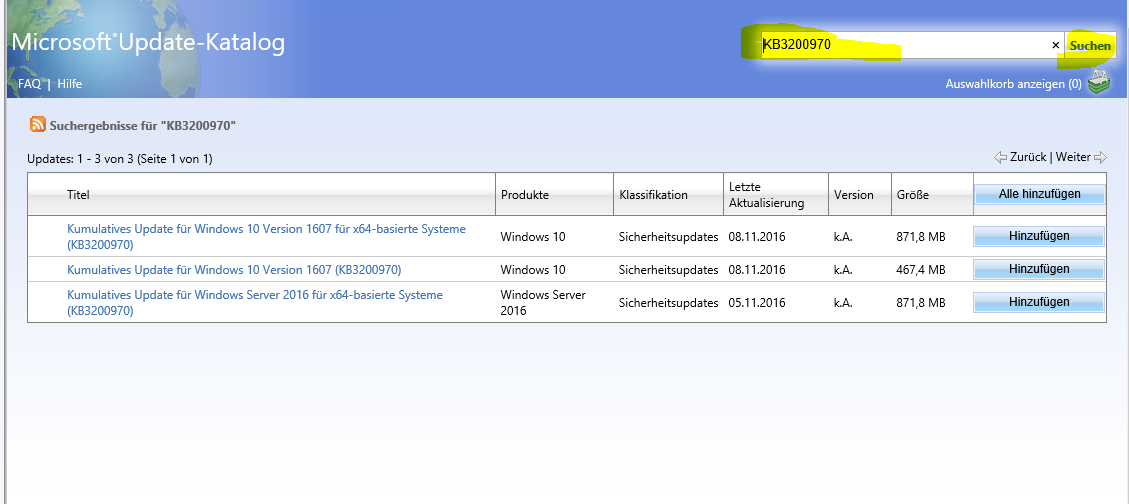Sort by Klassifikation column header
The image size is (1129, 504).
[653, 194]
